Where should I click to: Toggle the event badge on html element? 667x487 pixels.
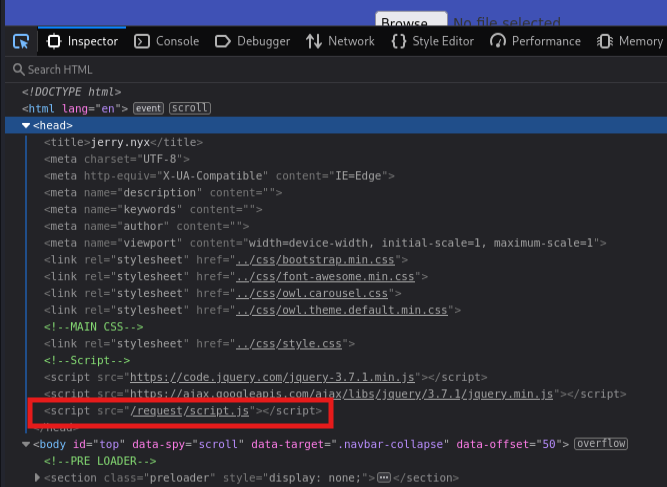pyautogui.click(x=149, y=108)
